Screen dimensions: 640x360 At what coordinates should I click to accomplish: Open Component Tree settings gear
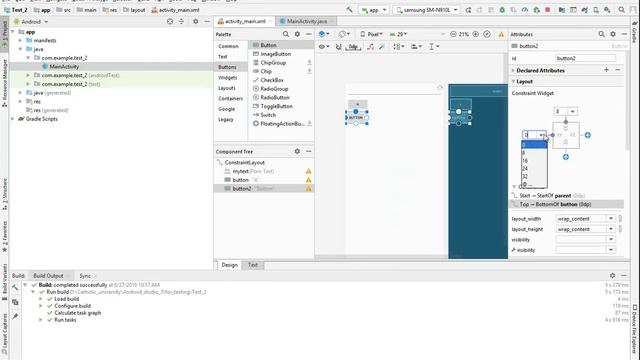[297, 151]
